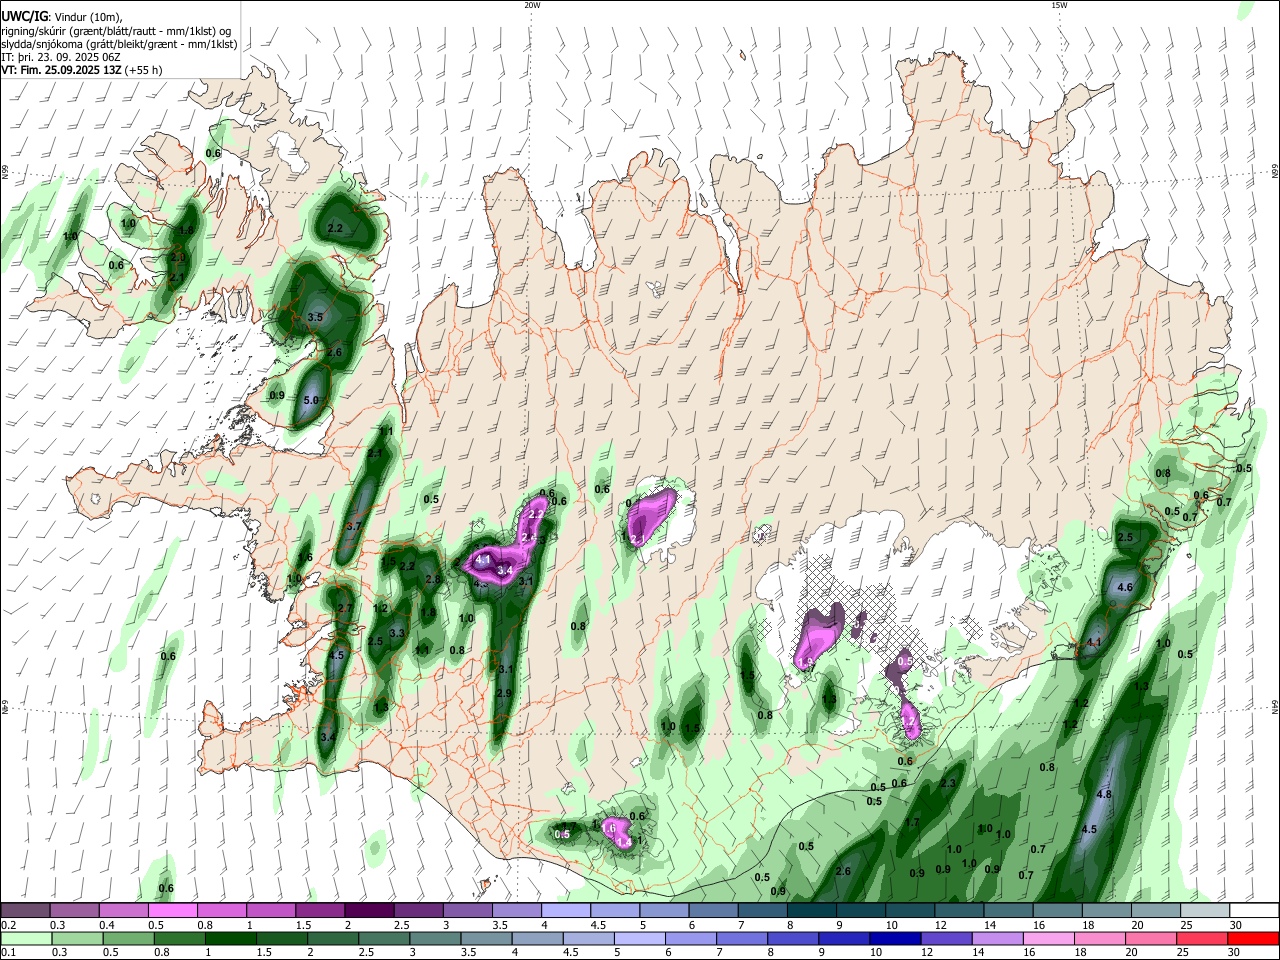
Task: Click the '2.9' precipitation value on the map
Action: 504,693
